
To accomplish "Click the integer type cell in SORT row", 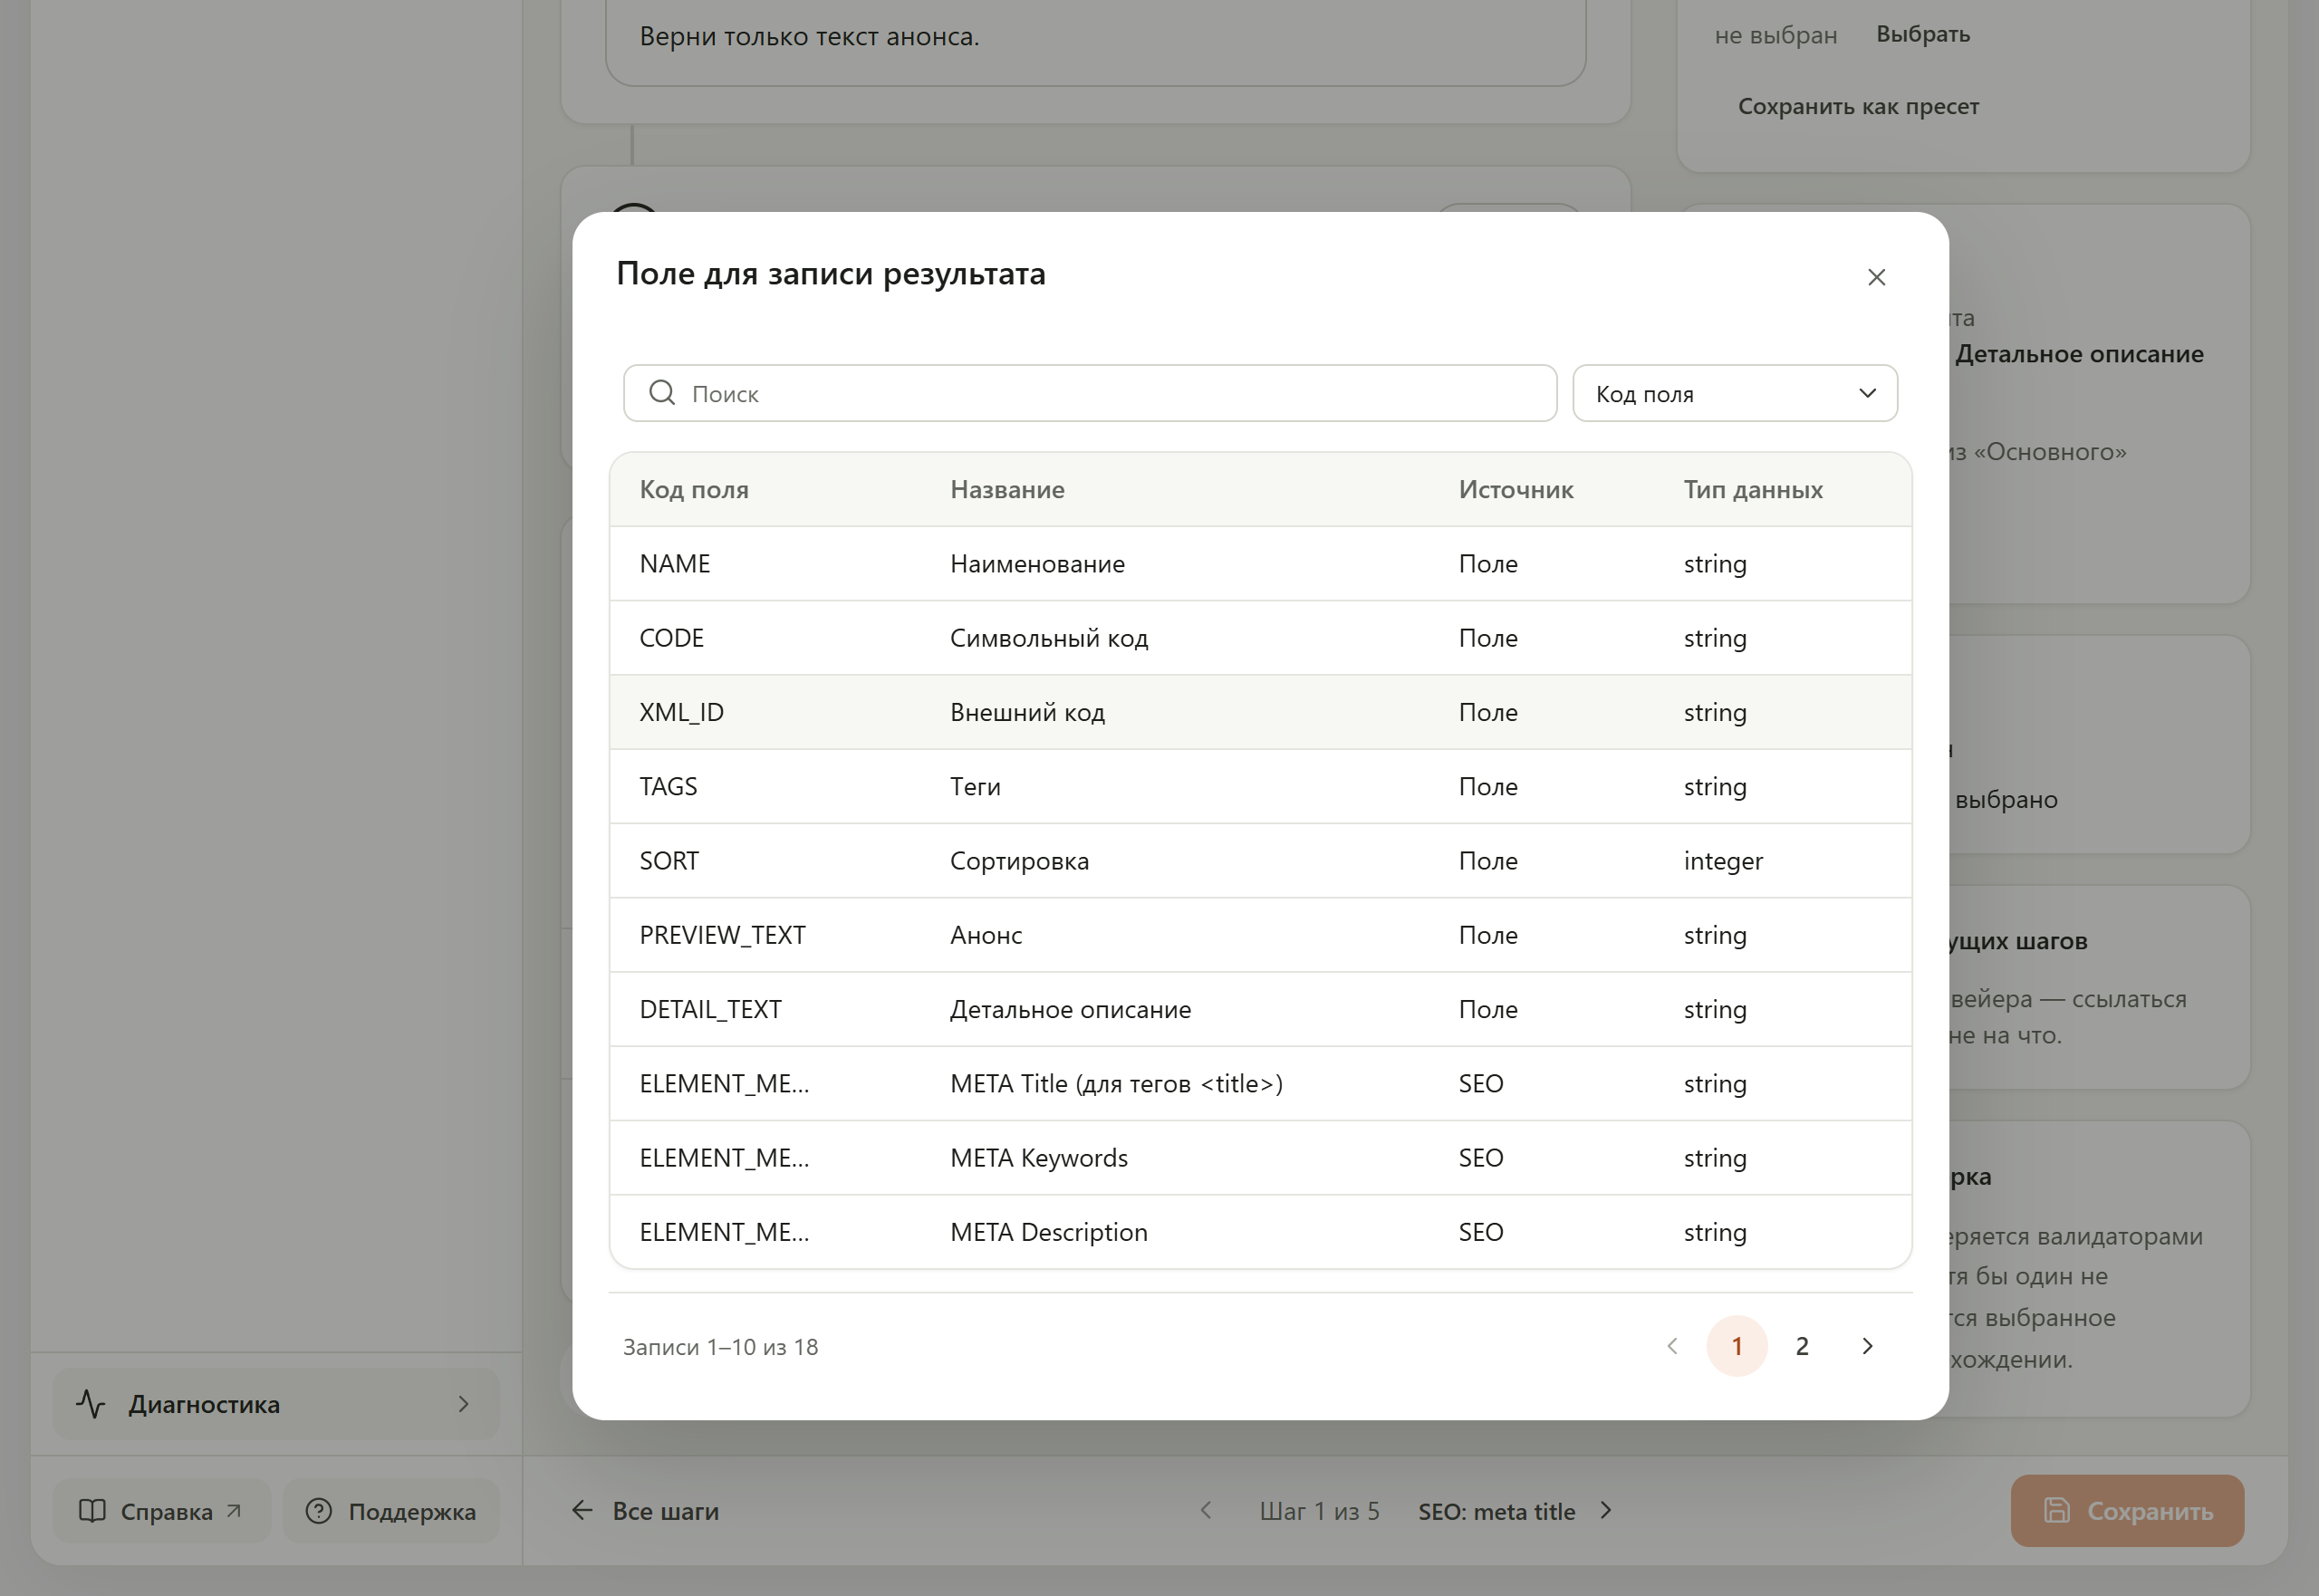I will click(x=1723, y=861).
